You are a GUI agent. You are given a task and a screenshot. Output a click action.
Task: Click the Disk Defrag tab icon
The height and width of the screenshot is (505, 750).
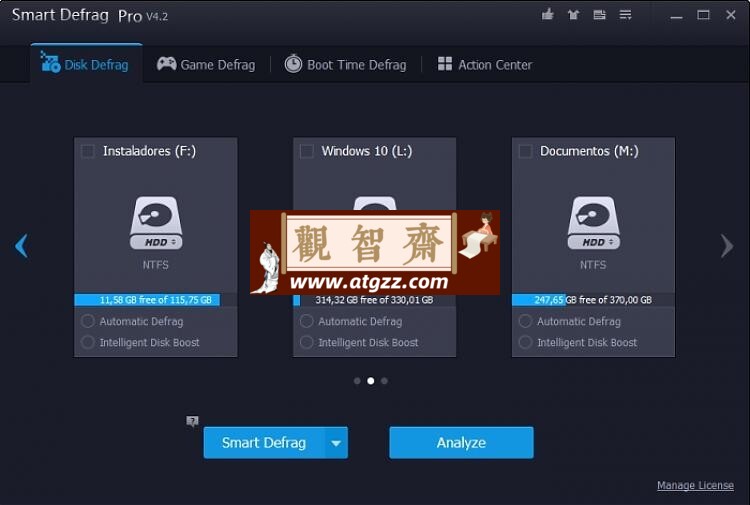50,62
